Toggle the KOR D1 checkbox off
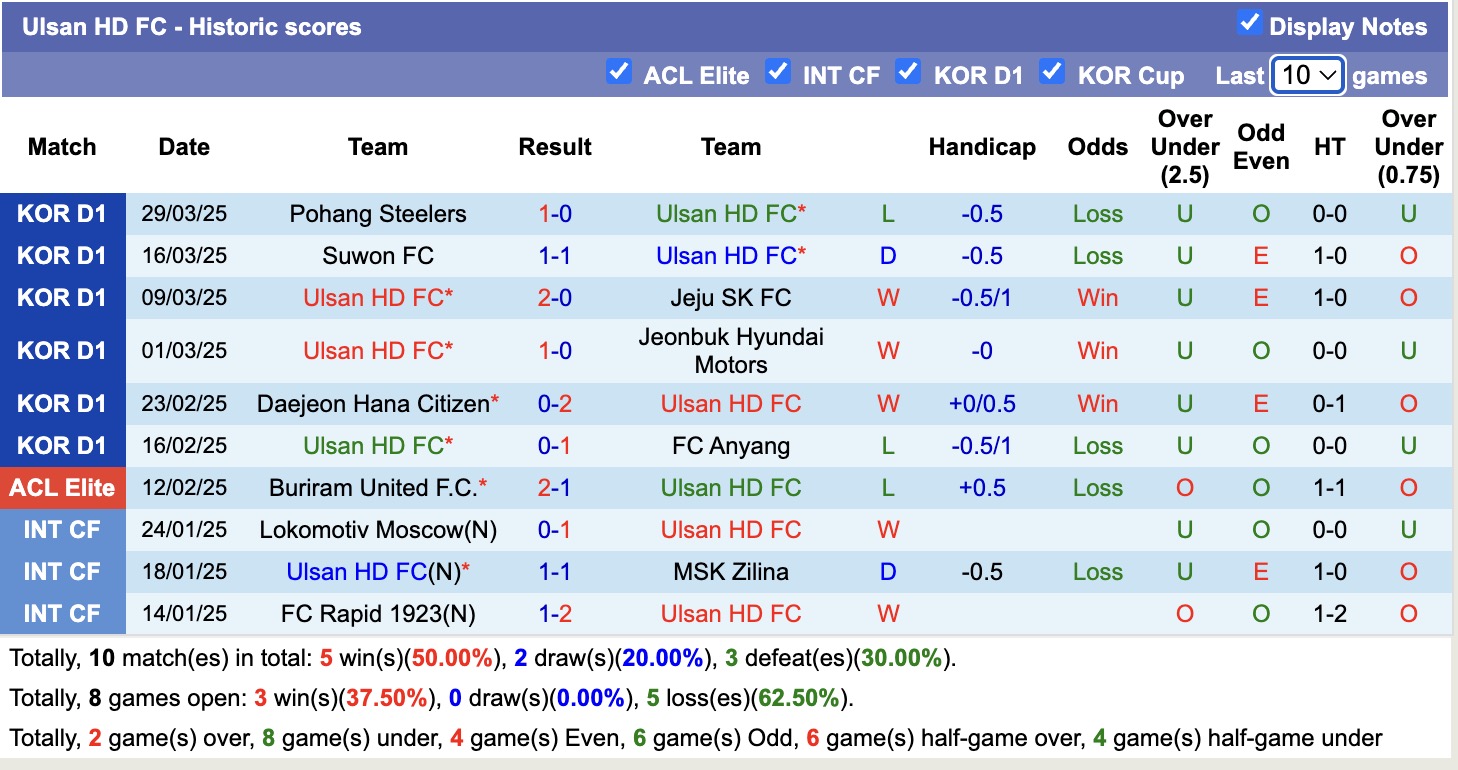Screen dimensions: 1458x770 pos(908,71)
